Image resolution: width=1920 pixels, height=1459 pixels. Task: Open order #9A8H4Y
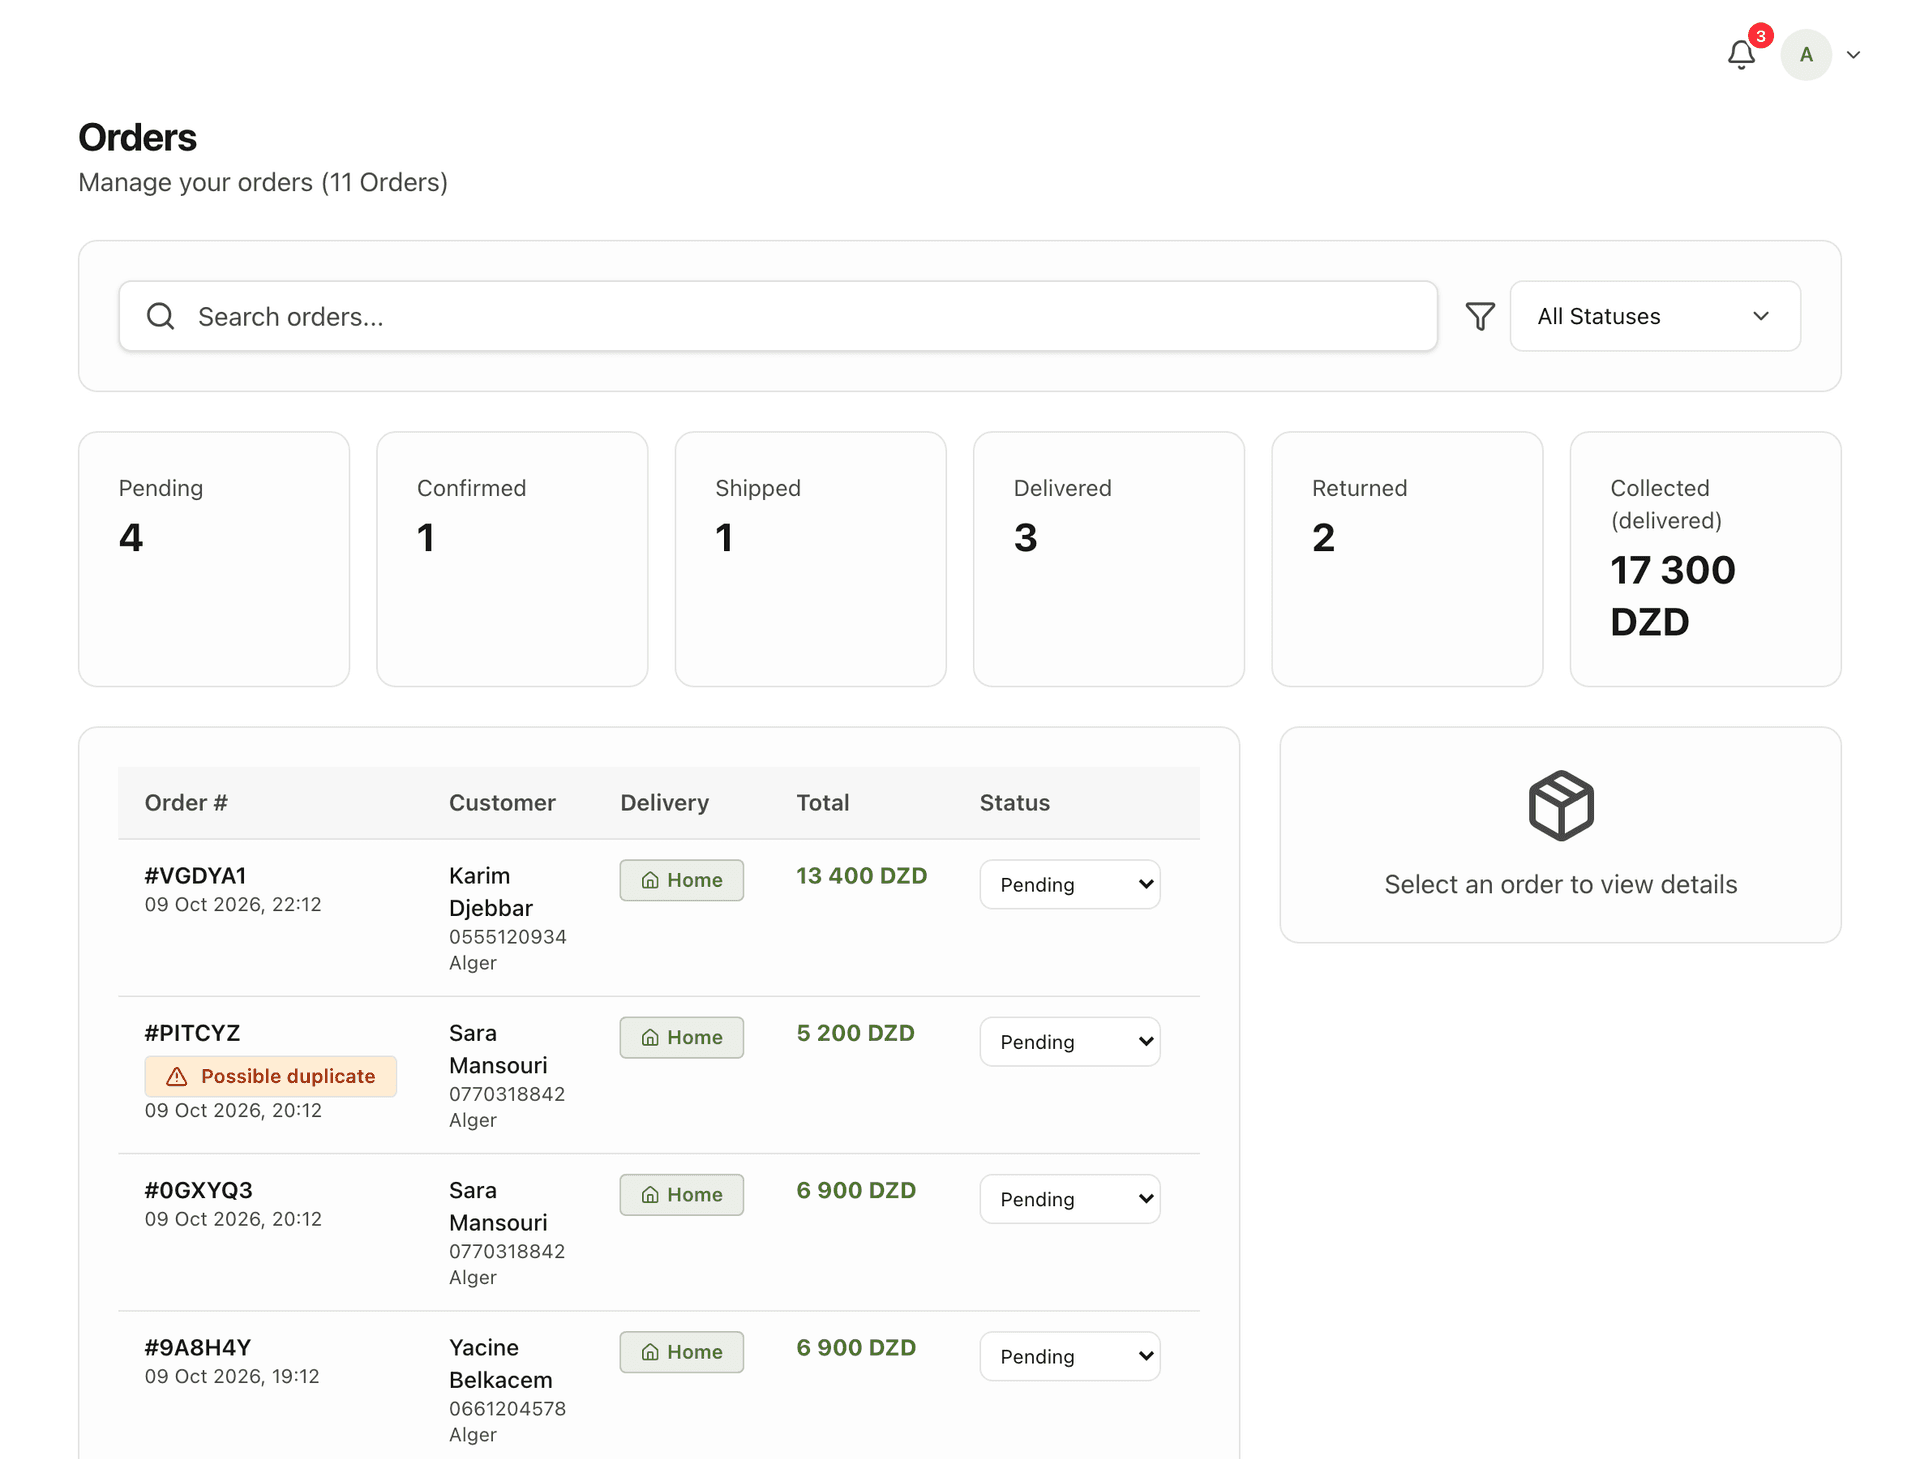197,1347
